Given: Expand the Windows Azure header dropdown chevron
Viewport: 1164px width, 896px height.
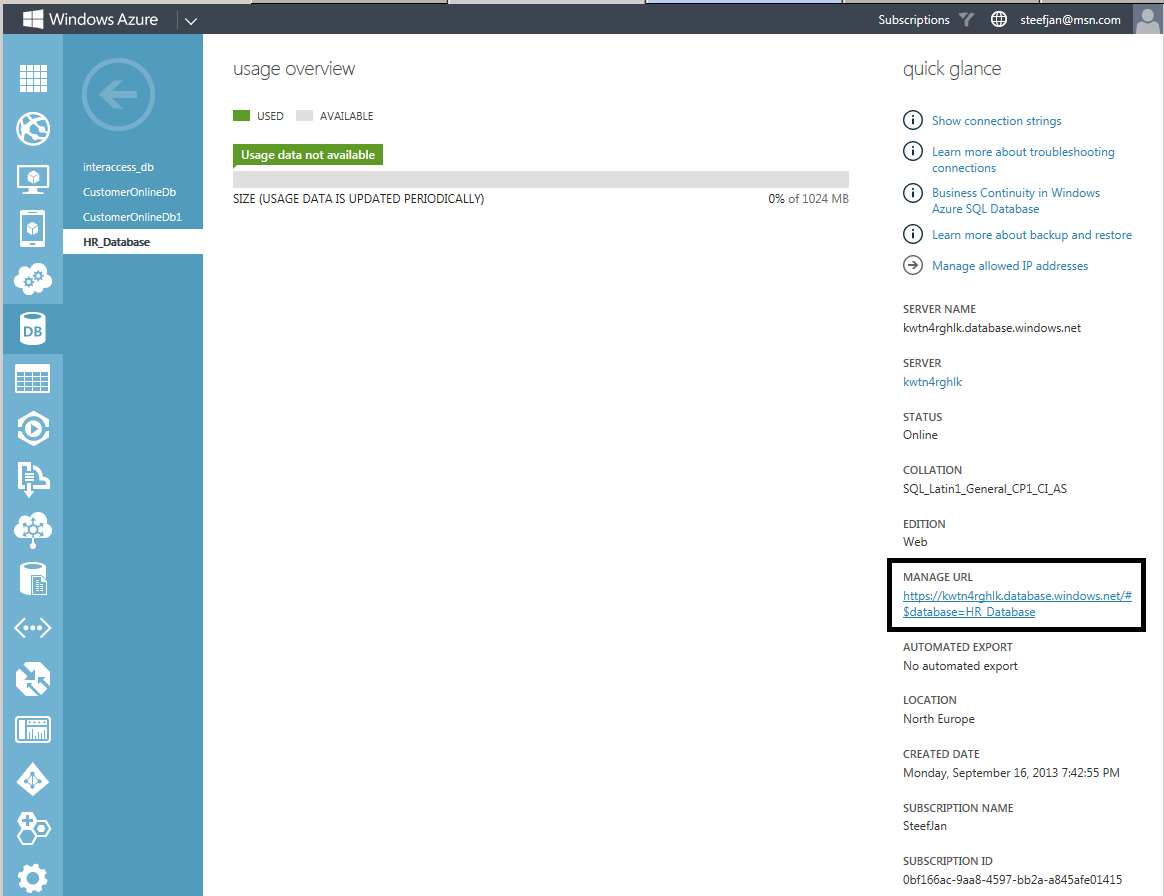Looking at the screenshot, I should pos(191,21).
